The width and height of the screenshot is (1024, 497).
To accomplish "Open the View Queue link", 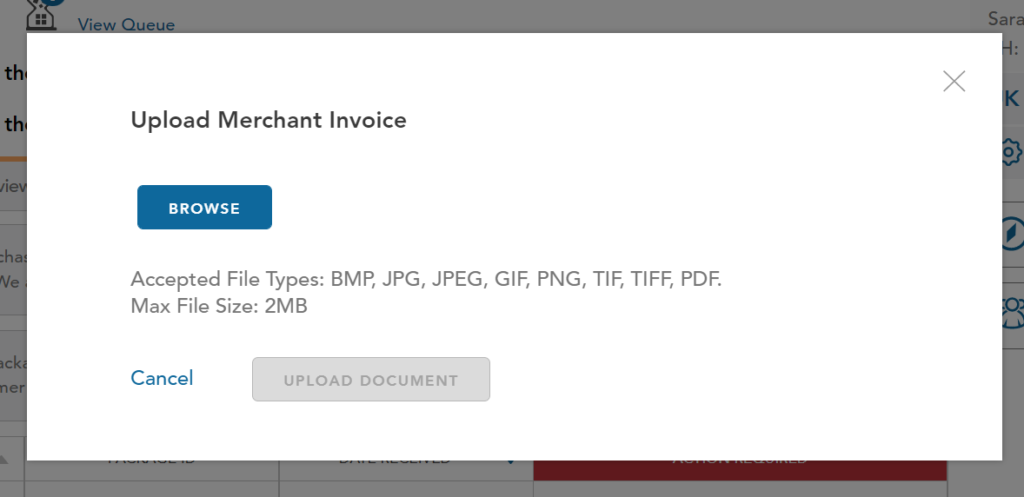I will tap(126, 25).
